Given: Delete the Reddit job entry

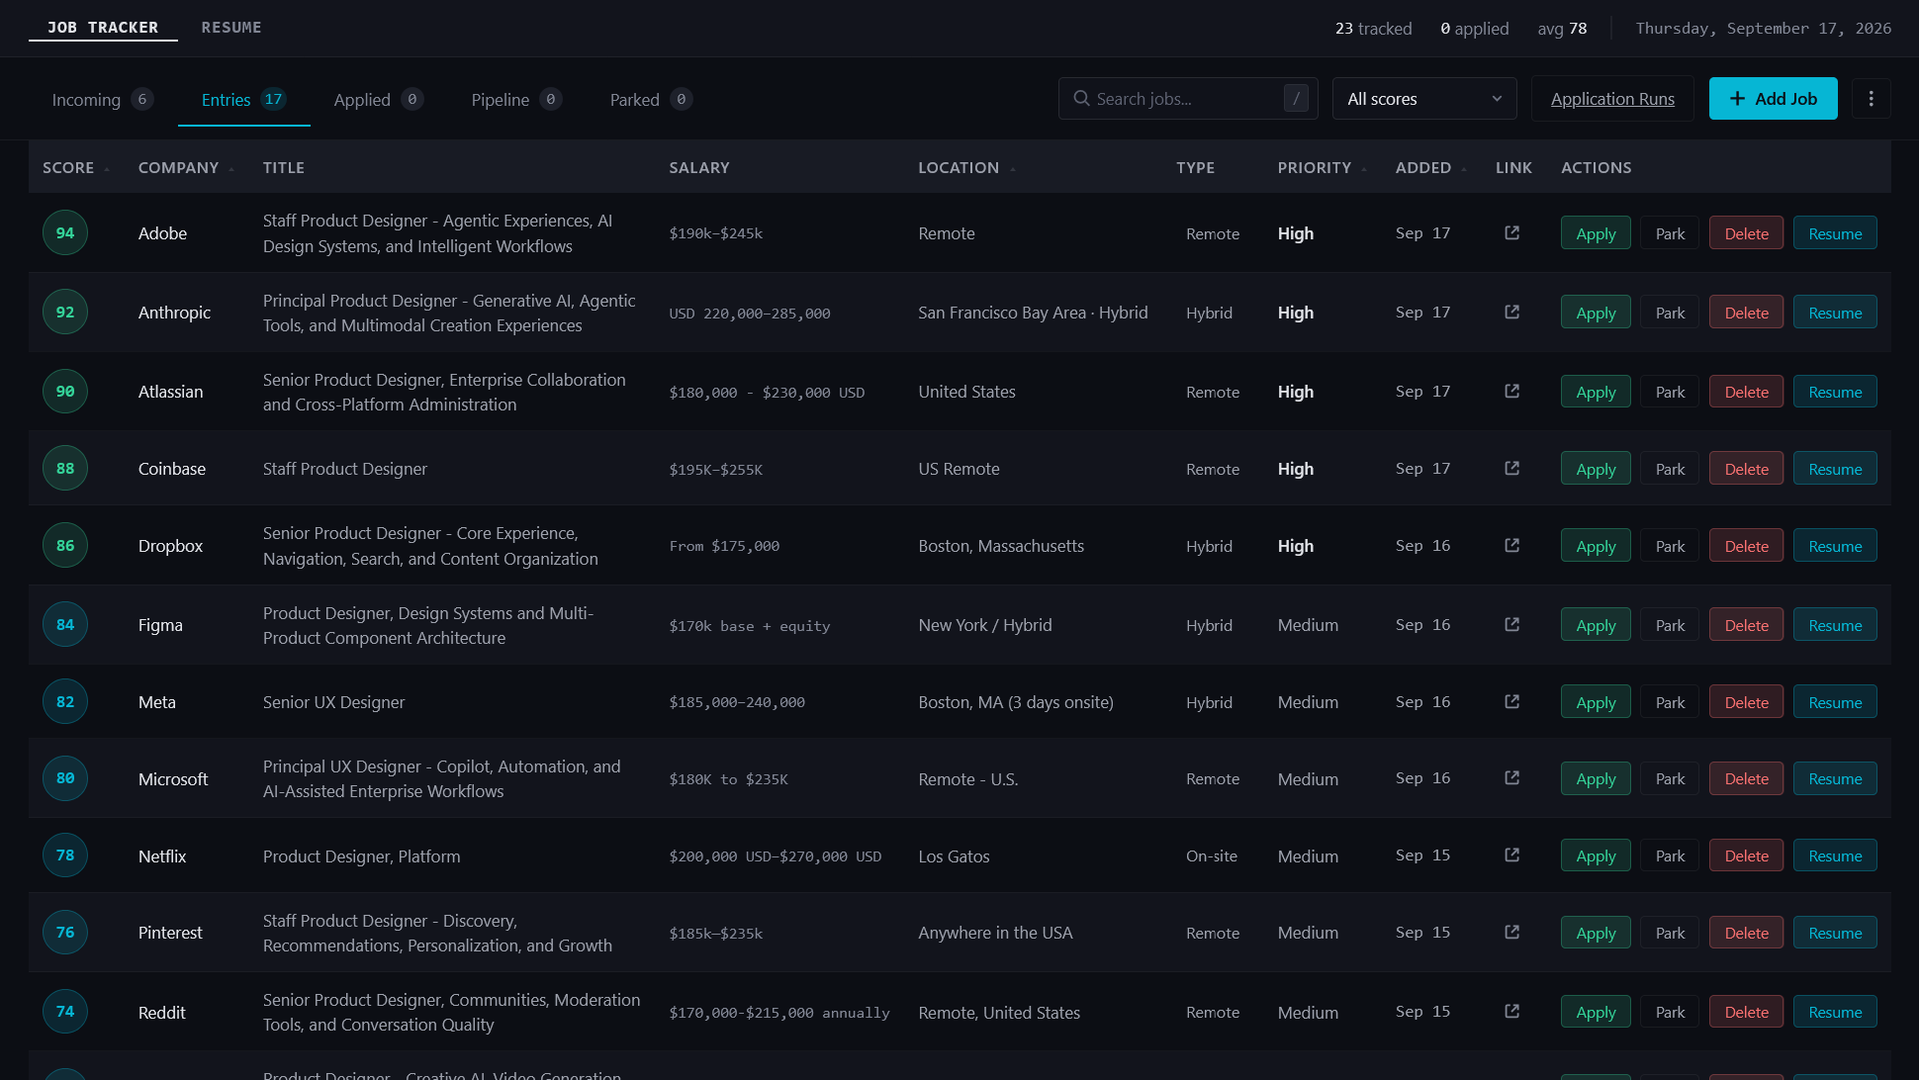Looking at the screenshot, I should point(1746,1011).
